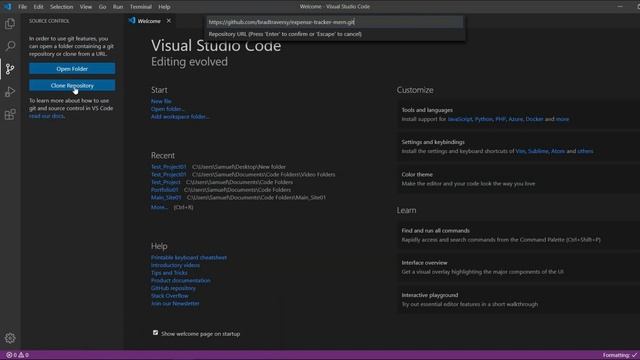
Task: Open the File menu
Action: coord(22,7)
